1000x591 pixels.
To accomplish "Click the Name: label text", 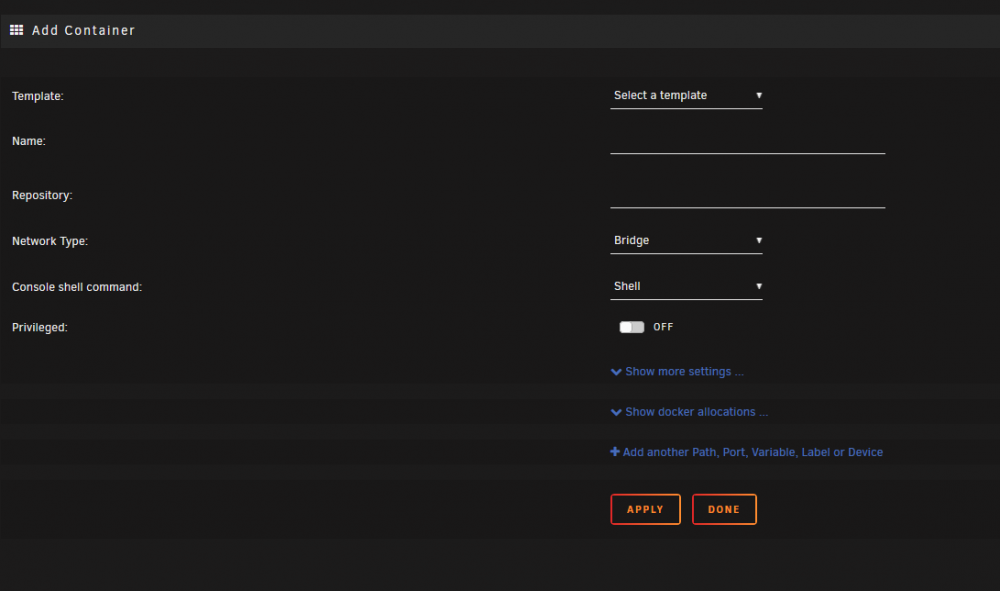I will click(x=29, y=141).
